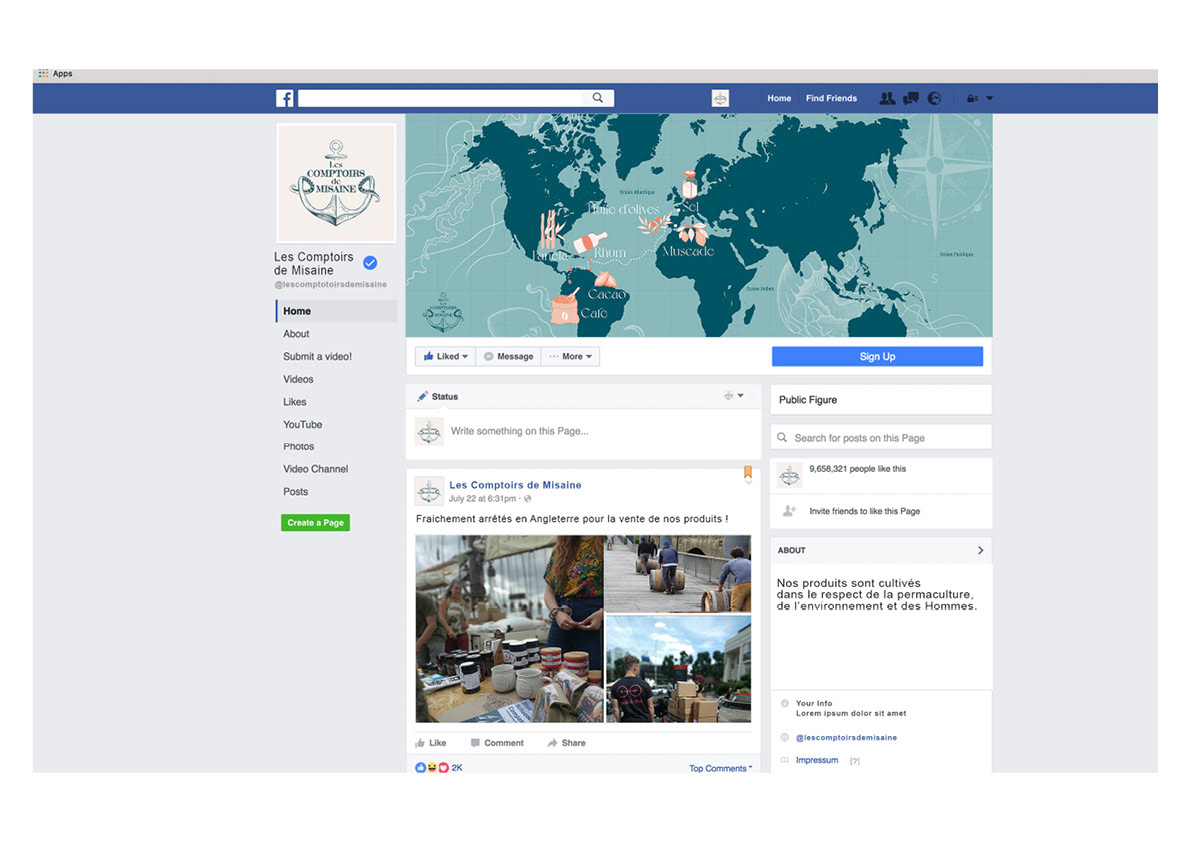Open Submit a video! in sidebar

point(317,357)
